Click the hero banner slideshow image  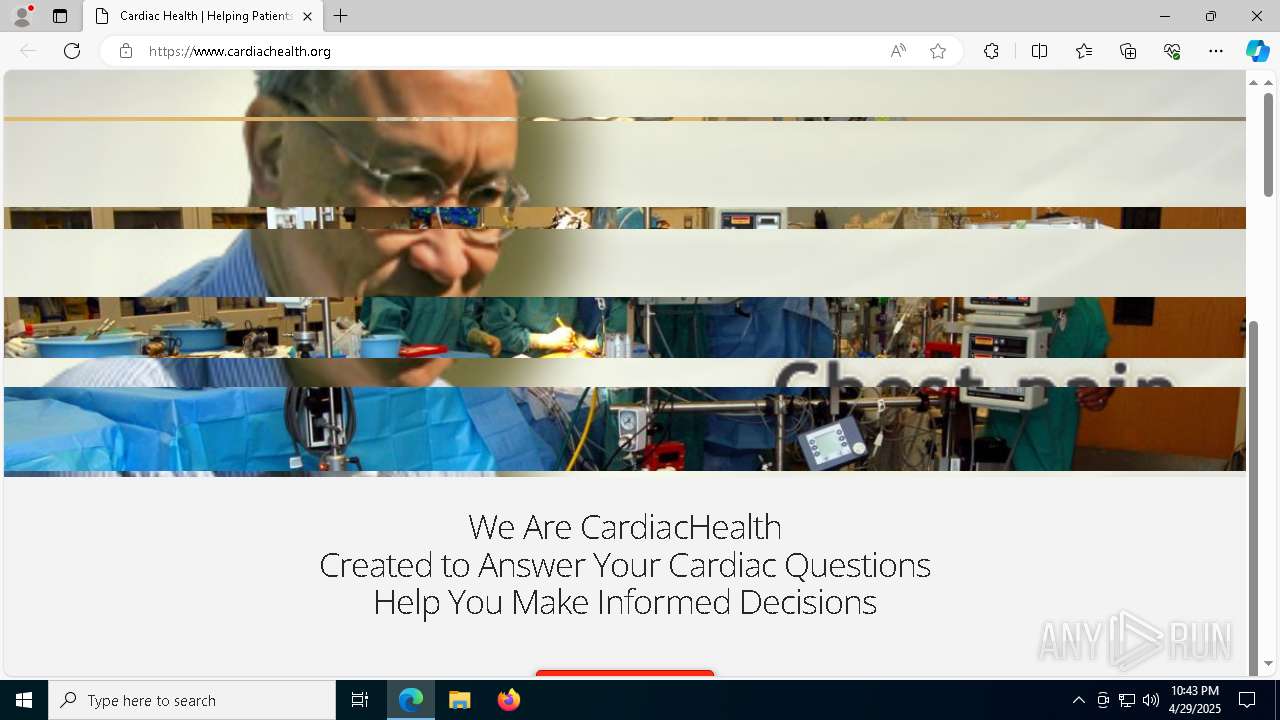tap(625, 273)
